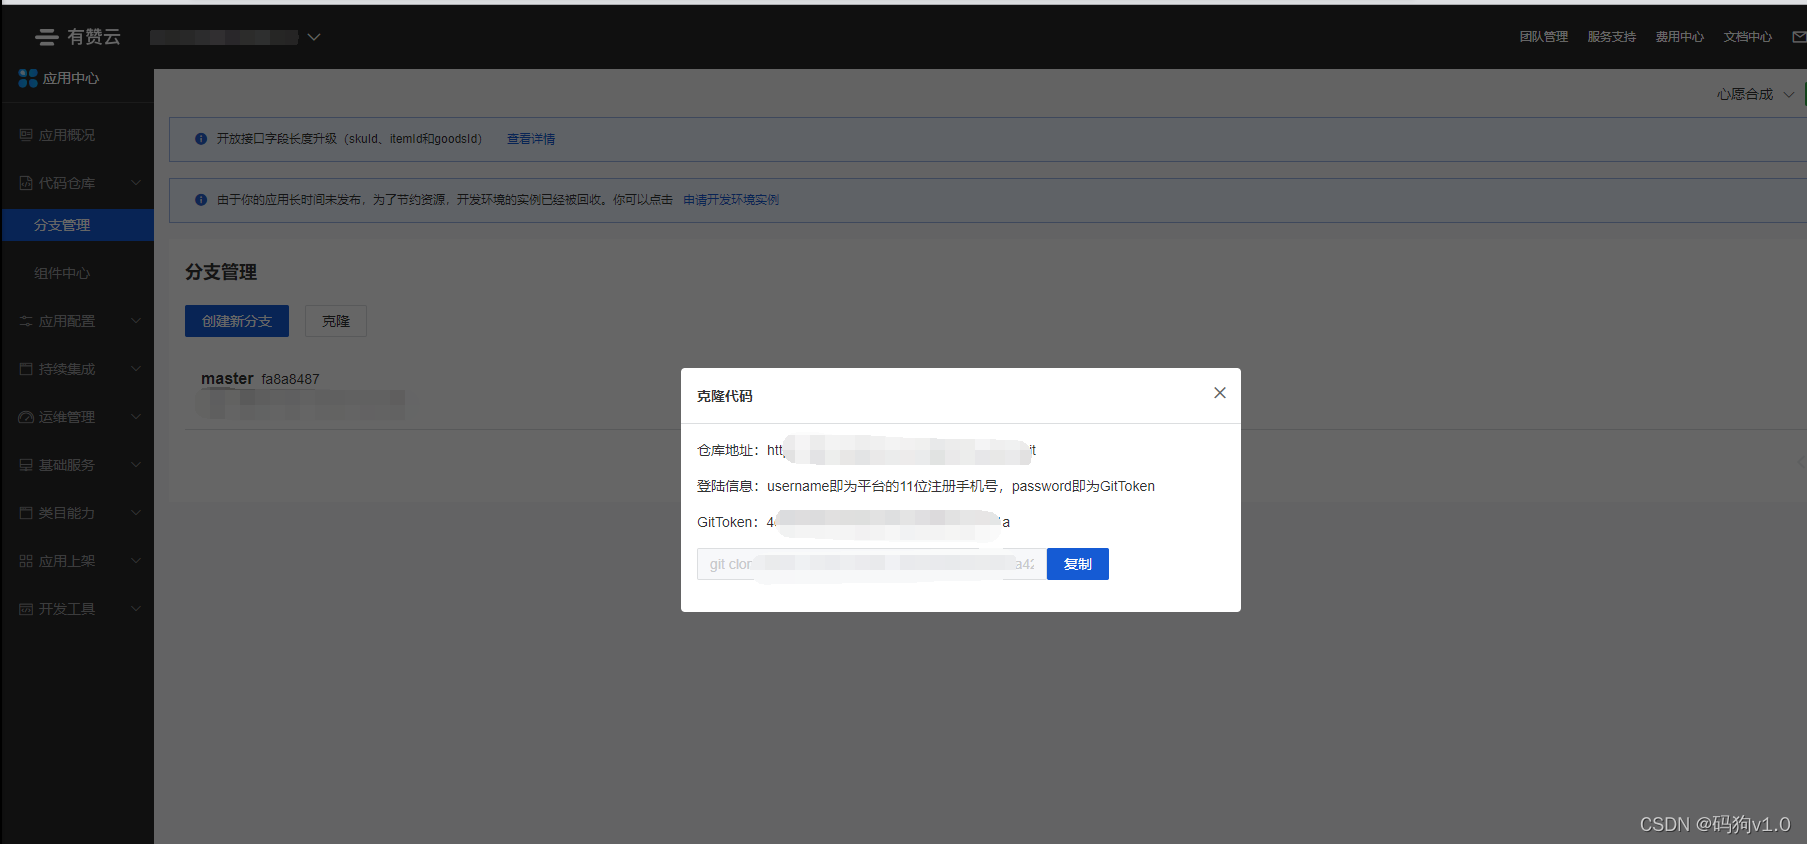Expand the 开发工具 menu chevron

(x=136, y=609)
